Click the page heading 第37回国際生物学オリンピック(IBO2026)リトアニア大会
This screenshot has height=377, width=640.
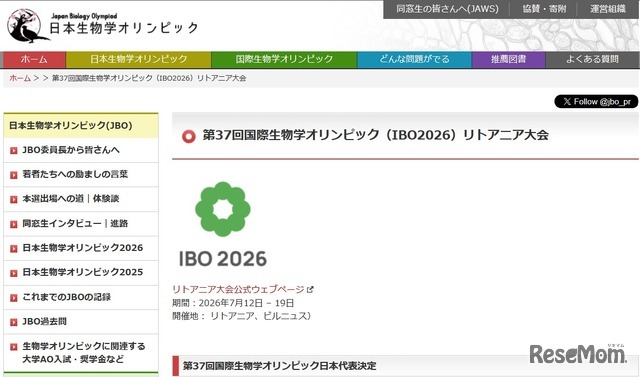[x=376, y=135]
